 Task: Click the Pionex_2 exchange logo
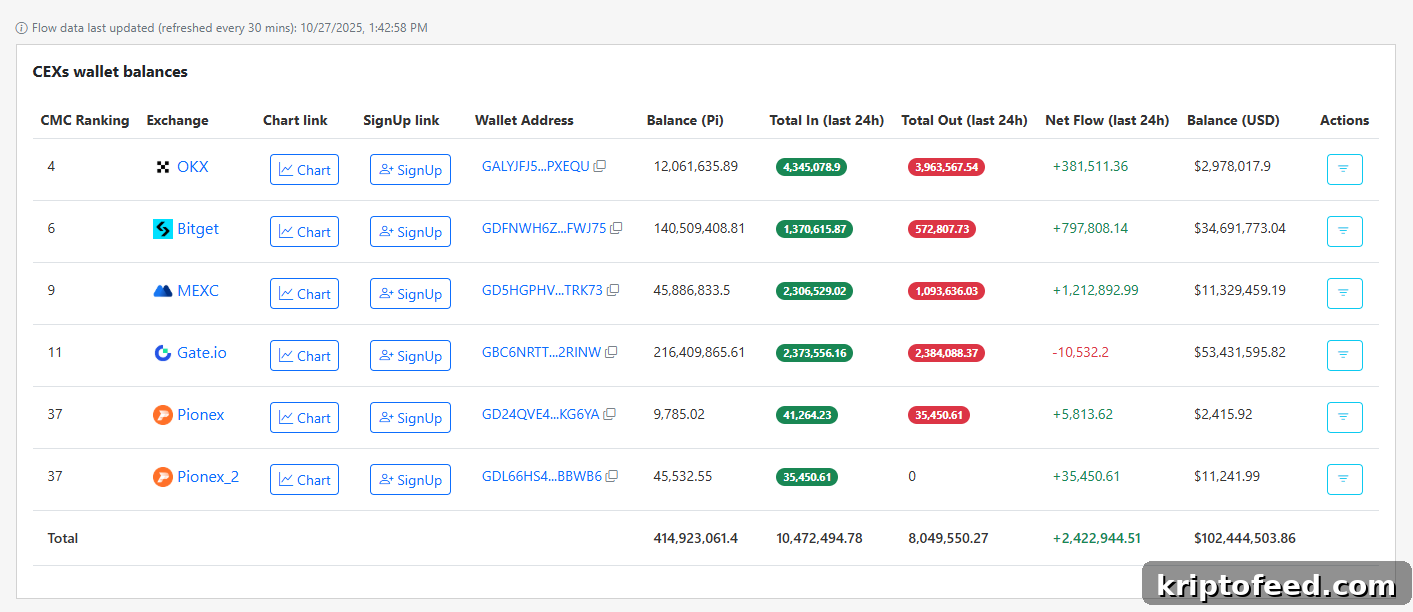(x=163, y=477)
